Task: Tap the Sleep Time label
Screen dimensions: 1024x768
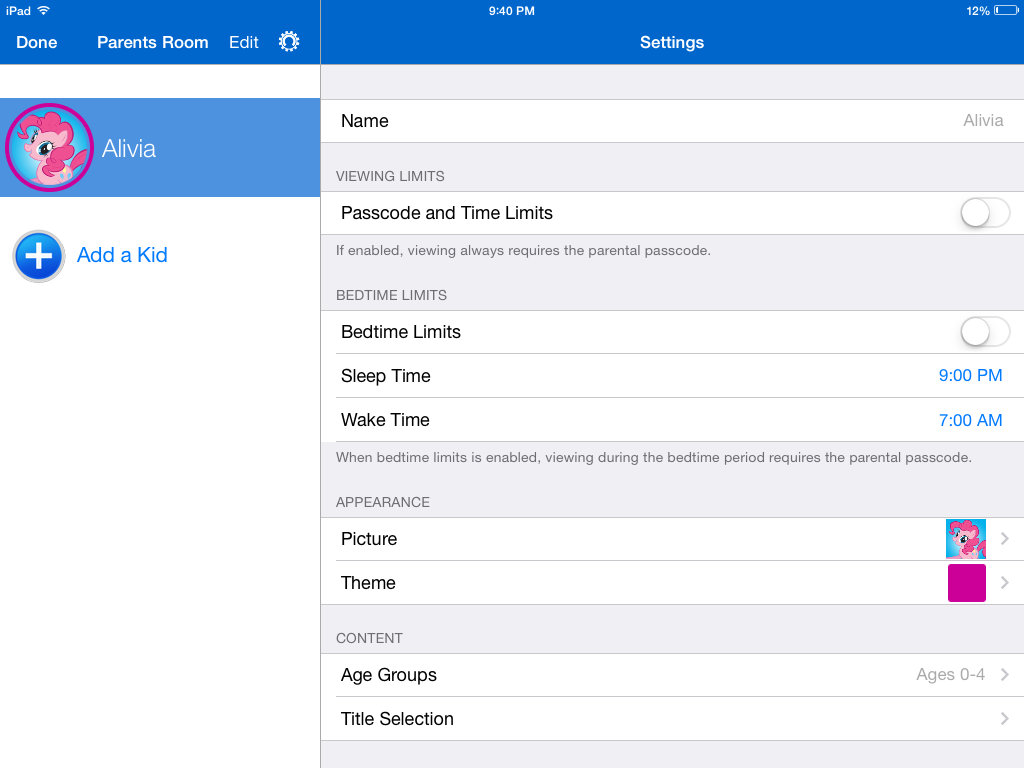Action: 385,376
